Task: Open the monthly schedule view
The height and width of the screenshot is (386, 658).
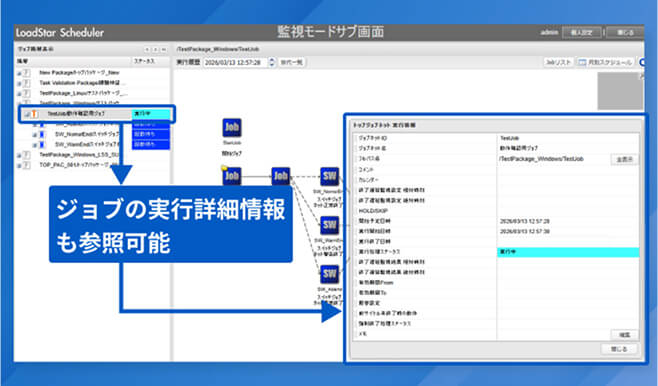Action: [605, 62]
